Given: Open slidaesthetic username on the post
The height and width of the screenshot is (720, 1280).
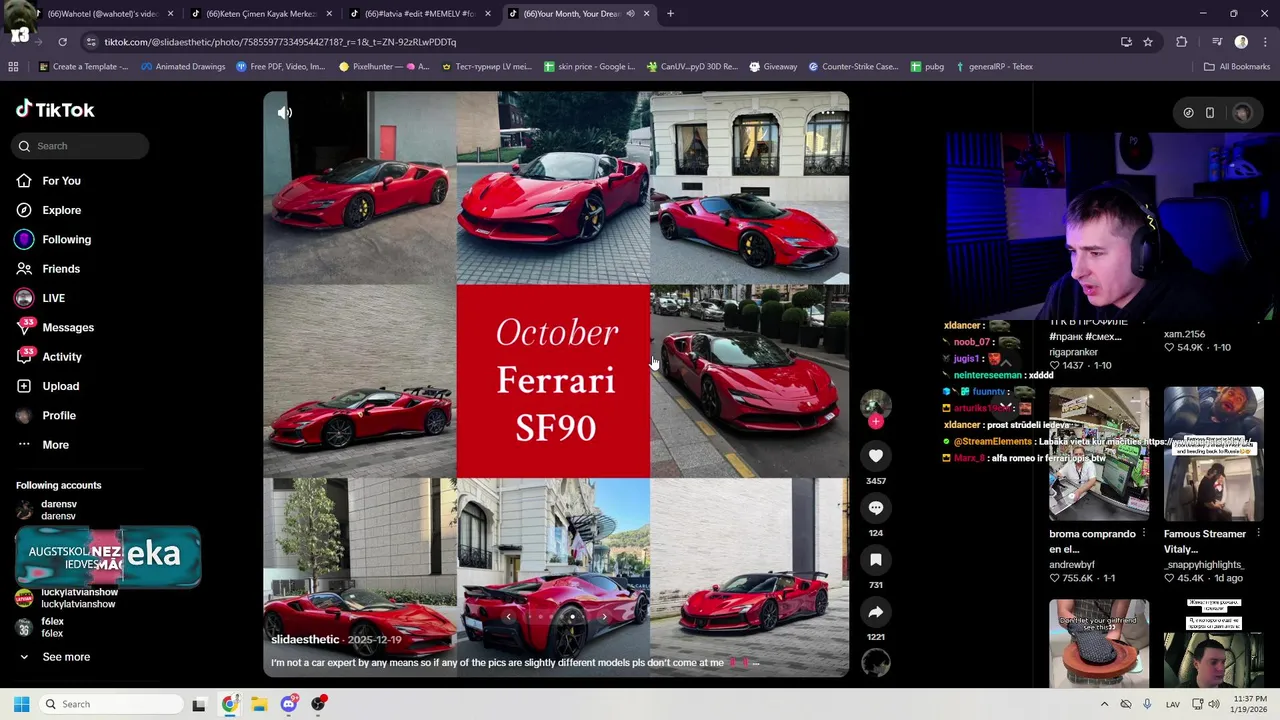Looking at the screenshot, I should point(305,640).
